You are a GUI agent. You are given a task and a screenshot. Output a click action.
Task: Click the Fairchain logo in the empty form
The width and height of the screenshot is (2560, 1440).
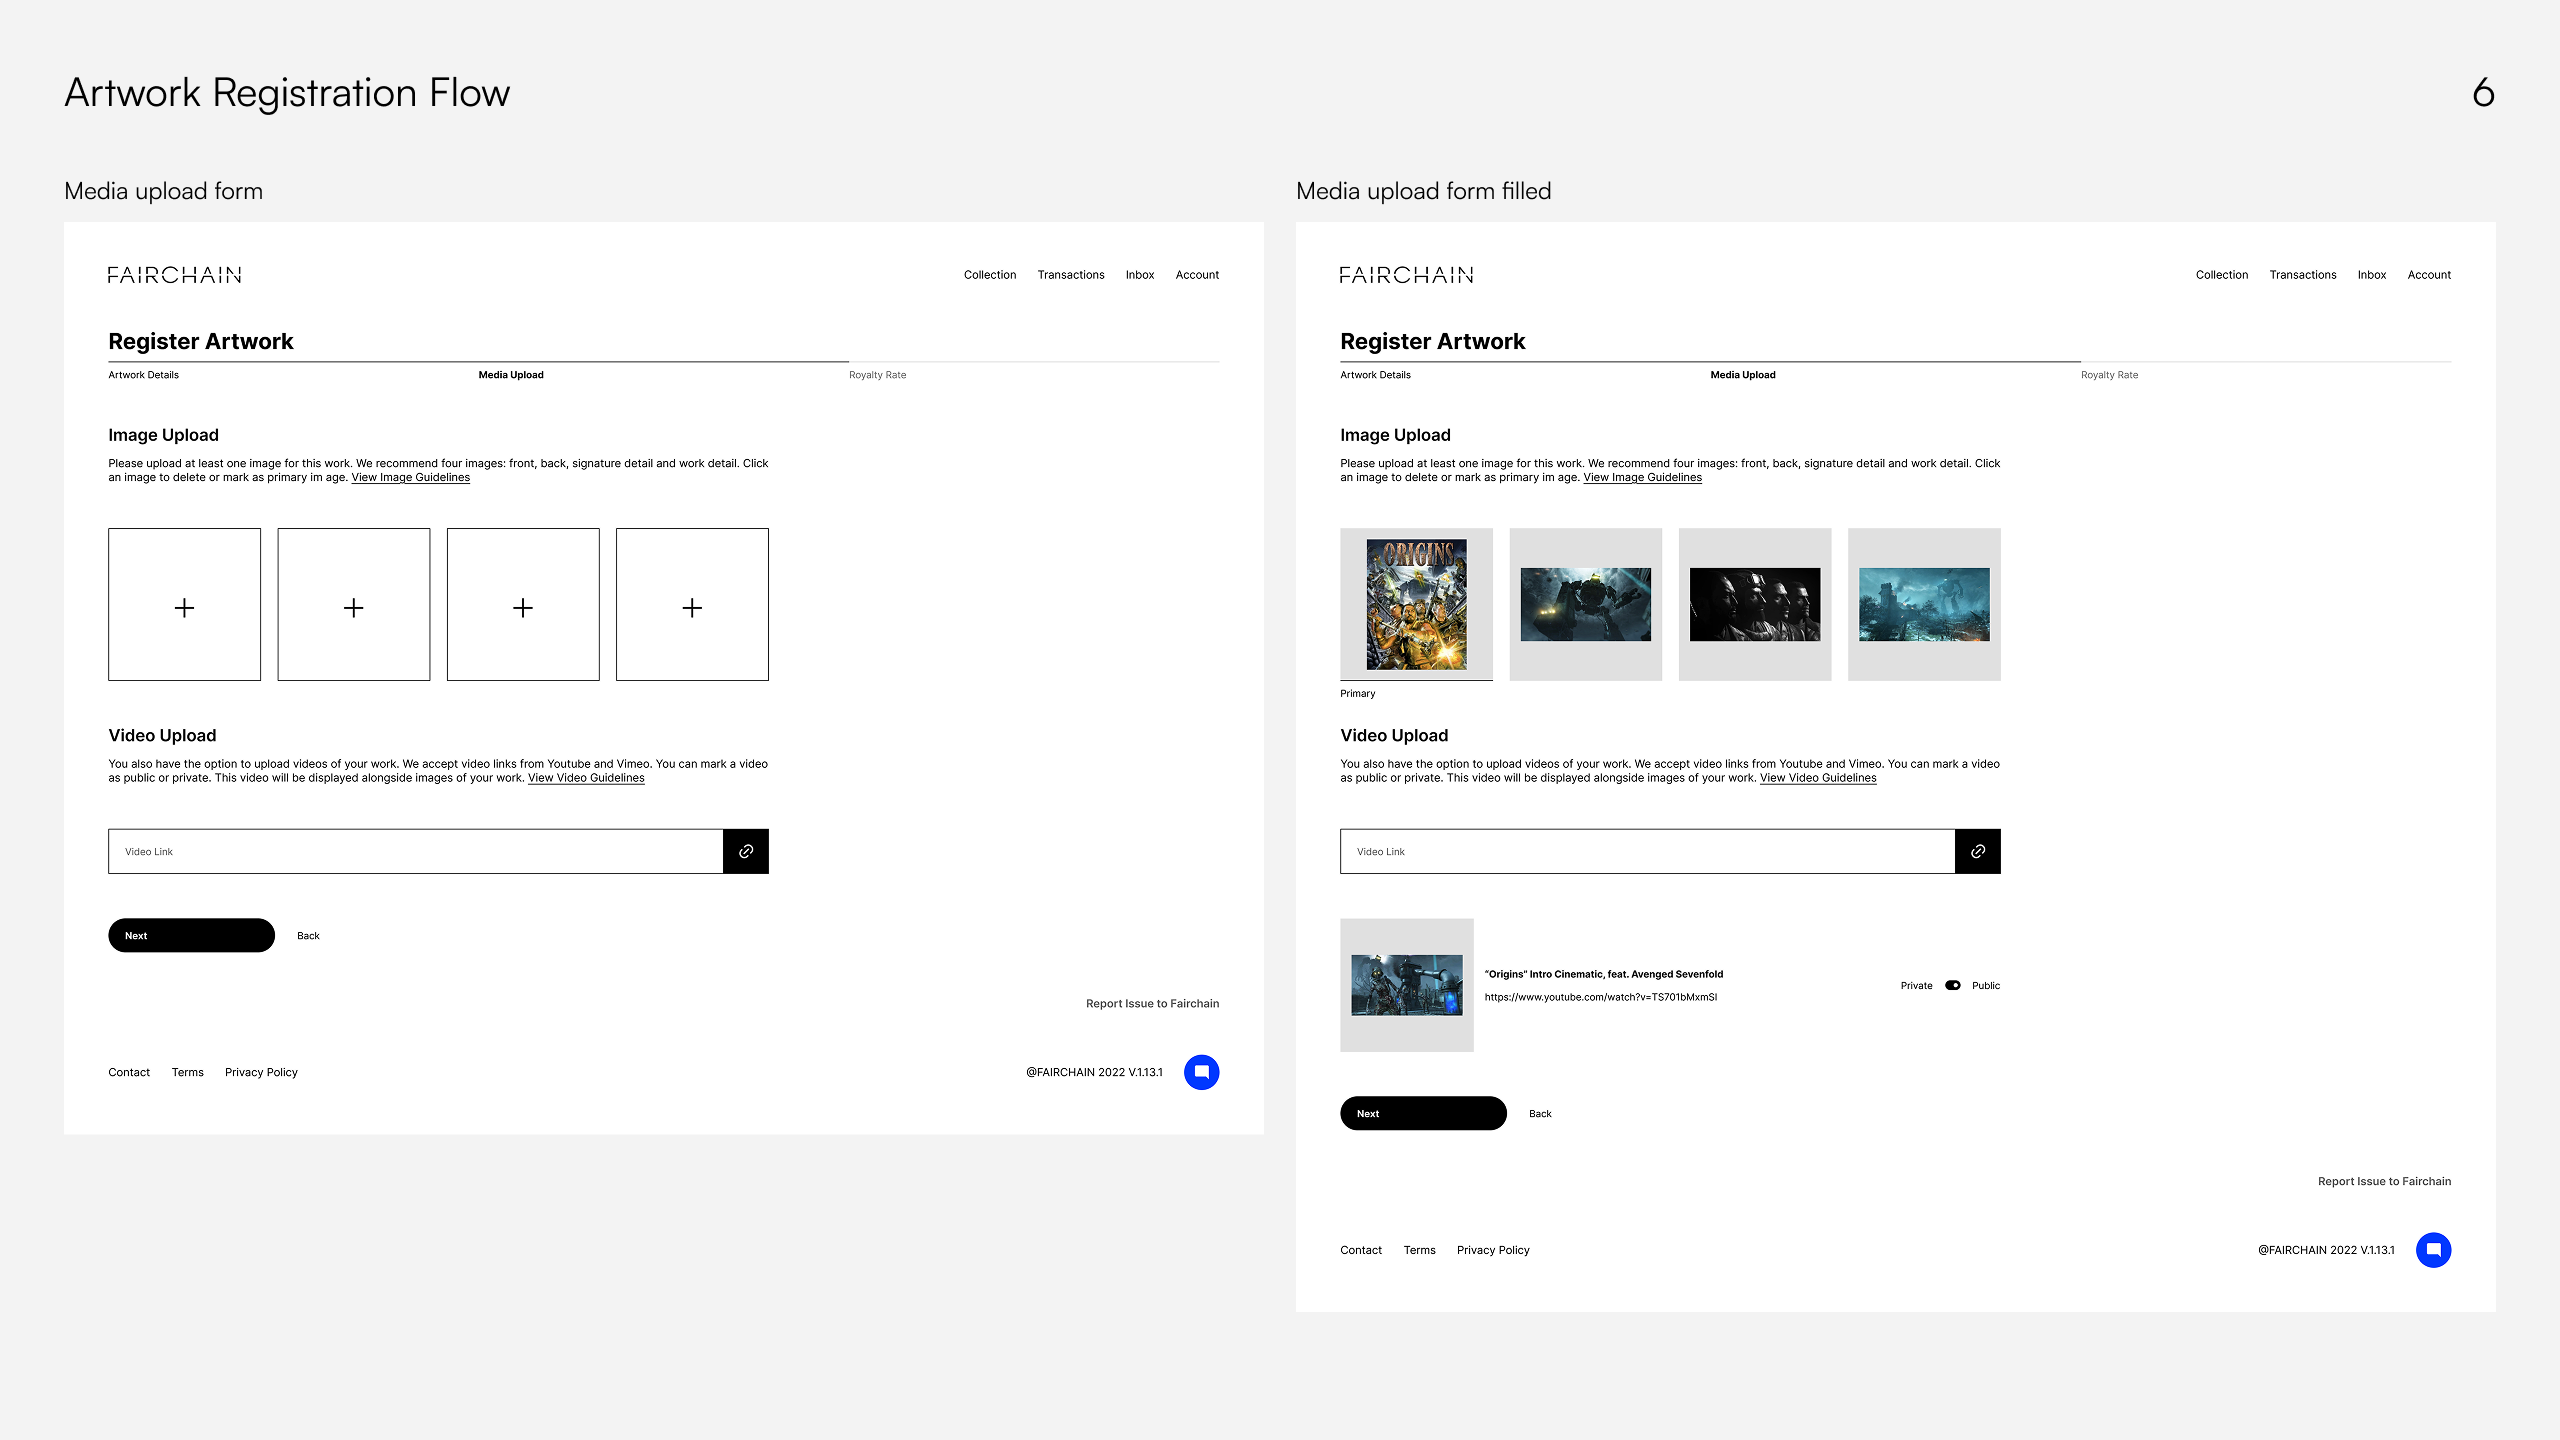(x=175, y=275)
